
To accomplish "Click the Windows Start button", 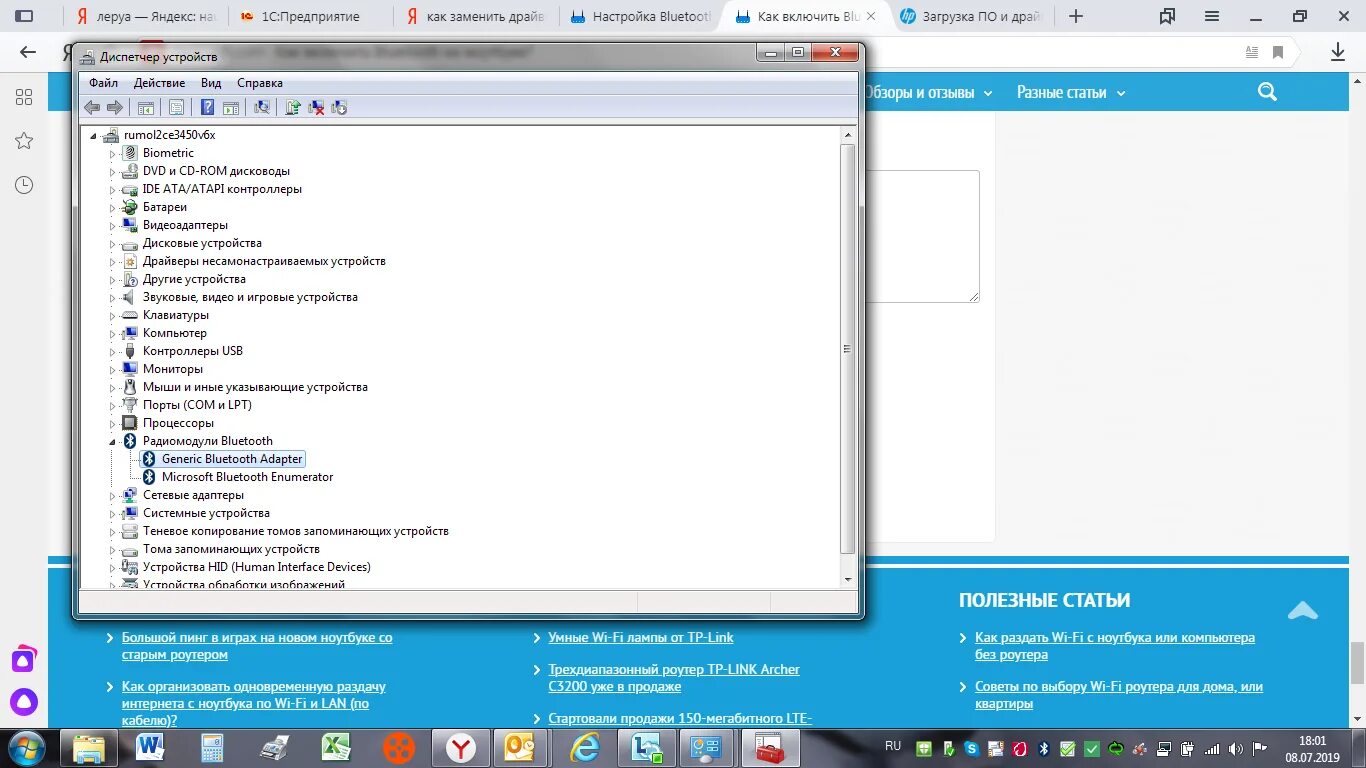I will coord(27,747).
